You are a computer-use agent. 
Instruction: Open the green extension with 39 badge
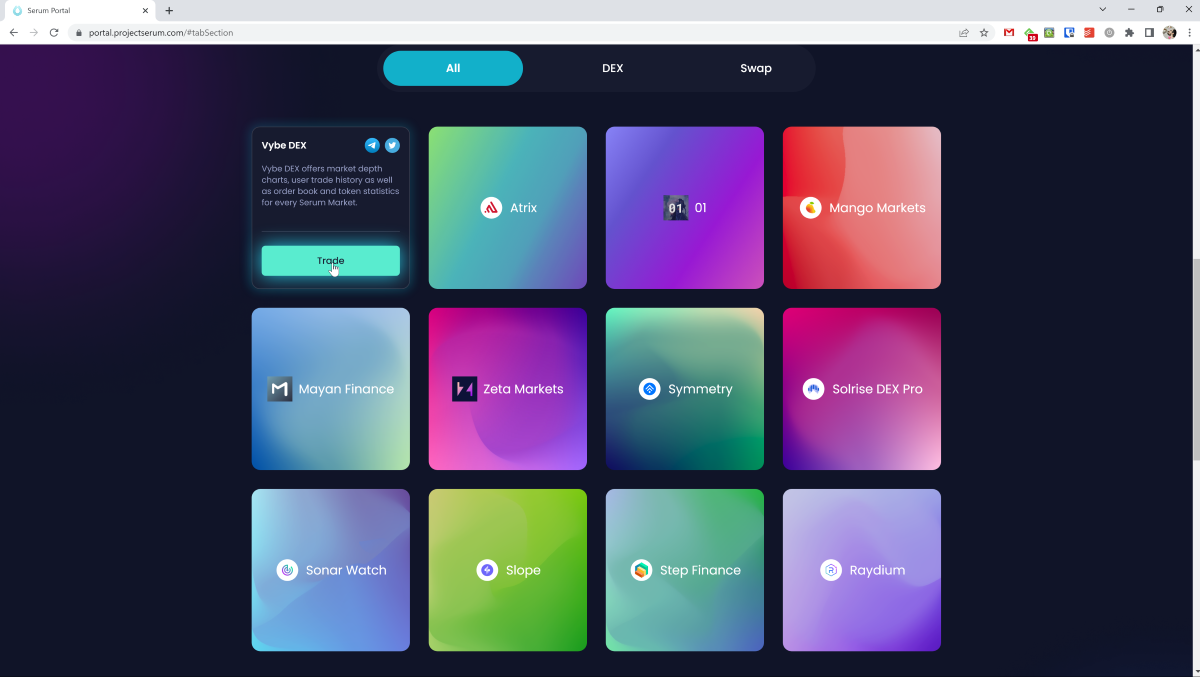pos(1031,33)
